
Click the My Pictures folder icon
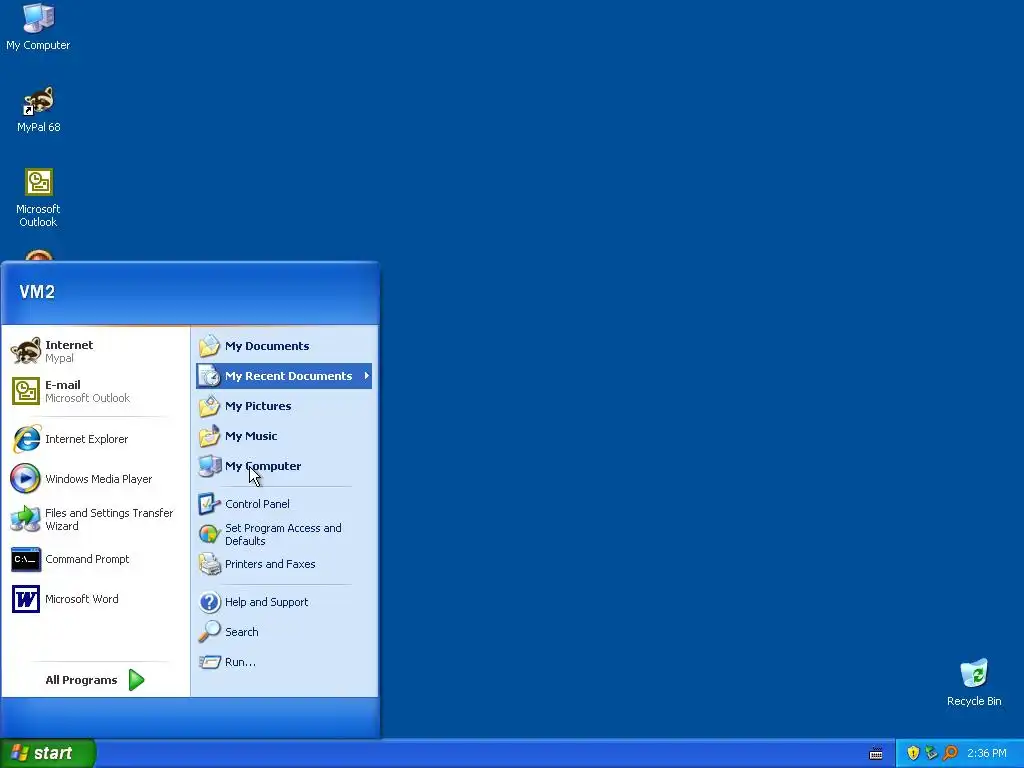[210, 406]
